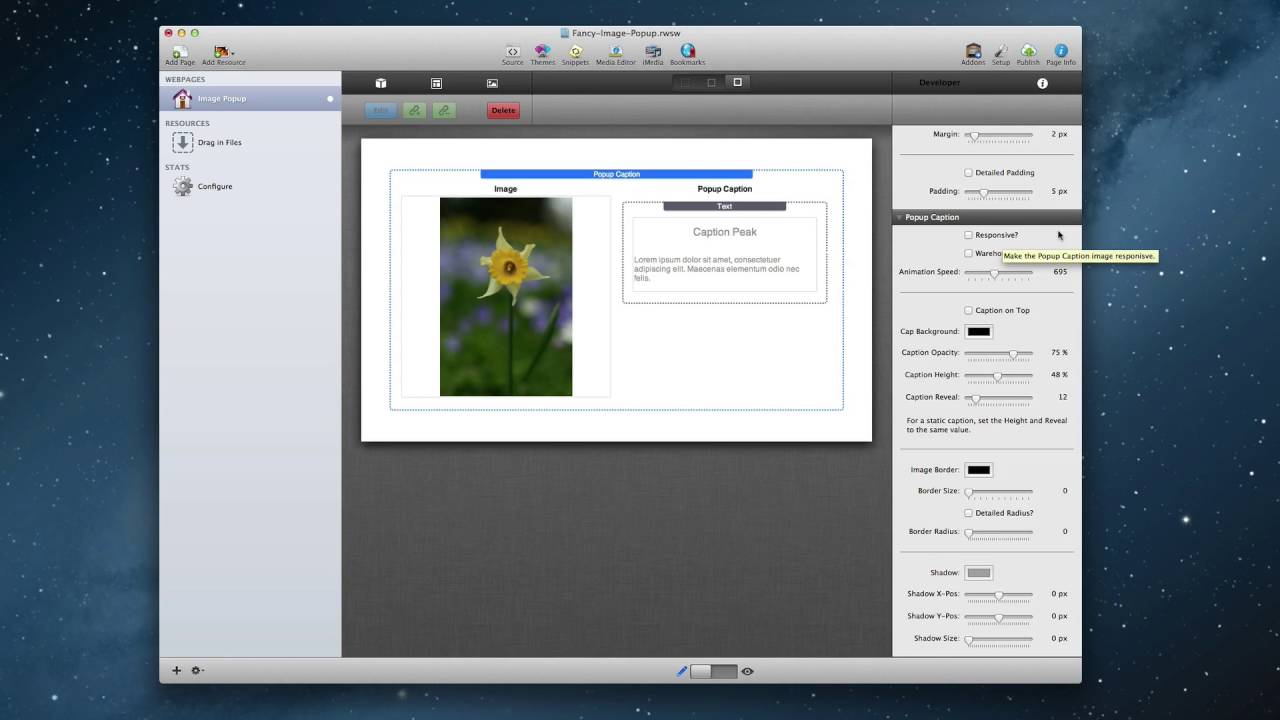Click the Configure stats label
Screen dimensions: 1280x720
pos(215,186)
